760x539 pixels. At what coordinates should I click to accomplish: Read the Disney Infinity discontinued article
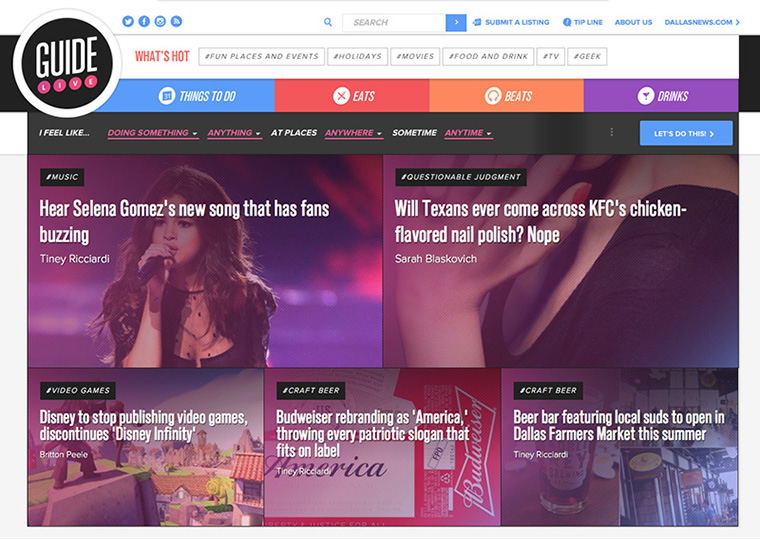point(143,426)
